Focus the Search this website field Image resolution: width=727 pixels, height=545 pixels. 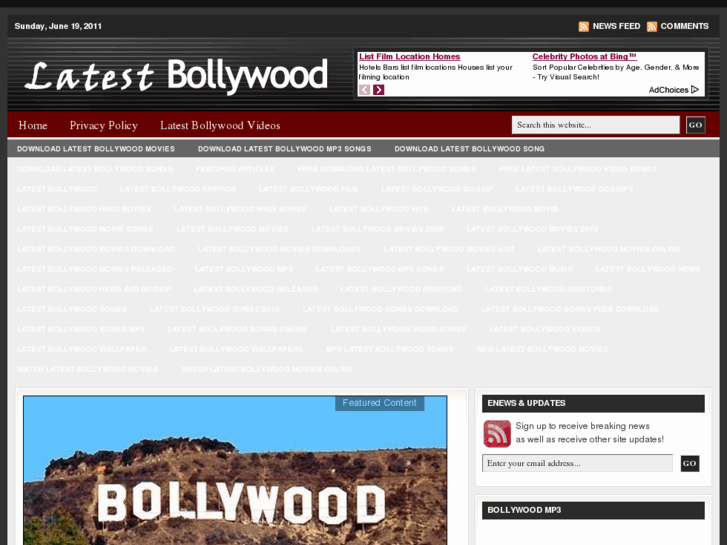tap(596, 125)
